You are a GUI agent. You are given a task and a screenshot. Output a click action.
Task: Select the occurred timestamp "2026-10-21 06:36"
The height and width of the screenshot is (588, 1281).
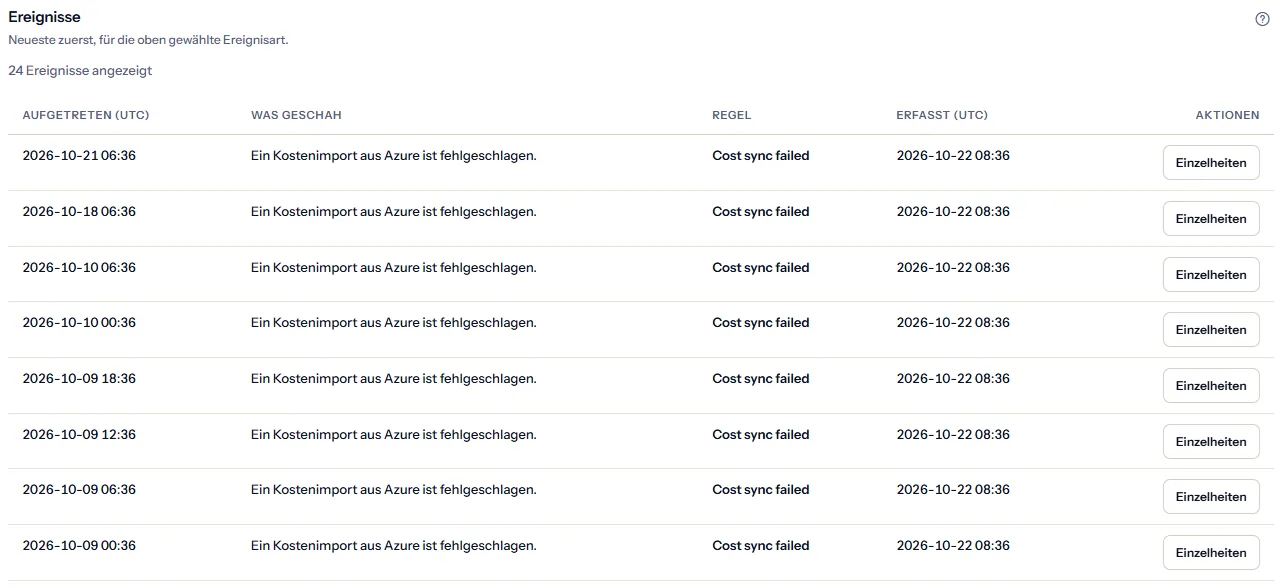pyautogui.click(x=79, y=156)
